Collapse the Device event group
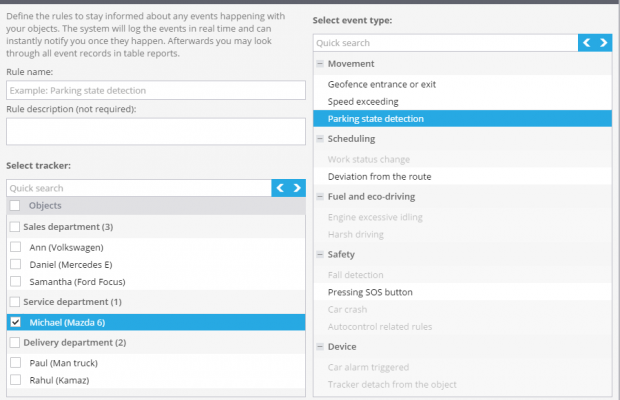The width and height of the screenshot is (620, 400). coord(320,347)
